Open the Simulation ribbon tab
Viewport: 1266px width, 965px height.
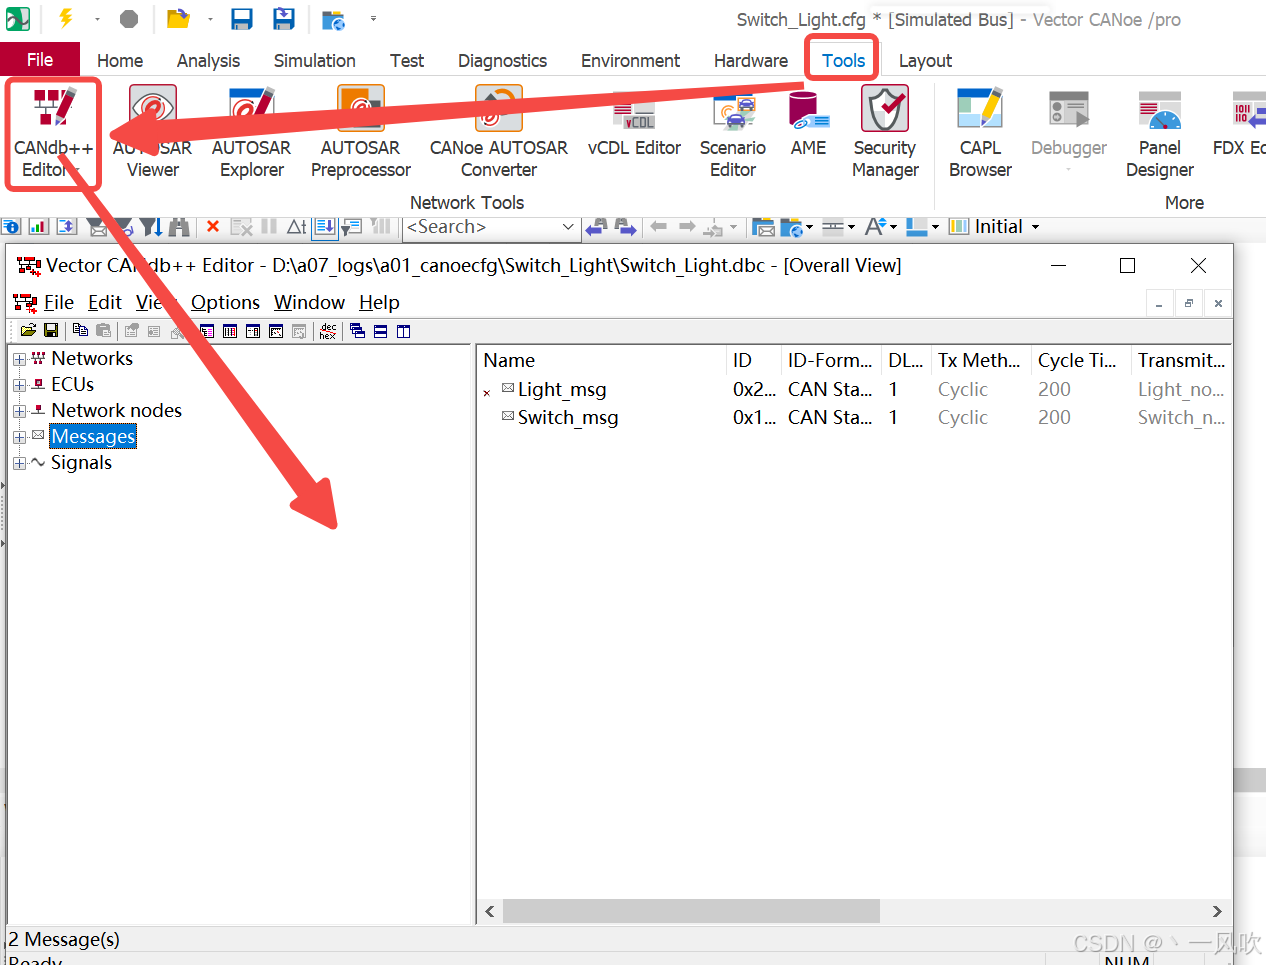tap(315, 61)
